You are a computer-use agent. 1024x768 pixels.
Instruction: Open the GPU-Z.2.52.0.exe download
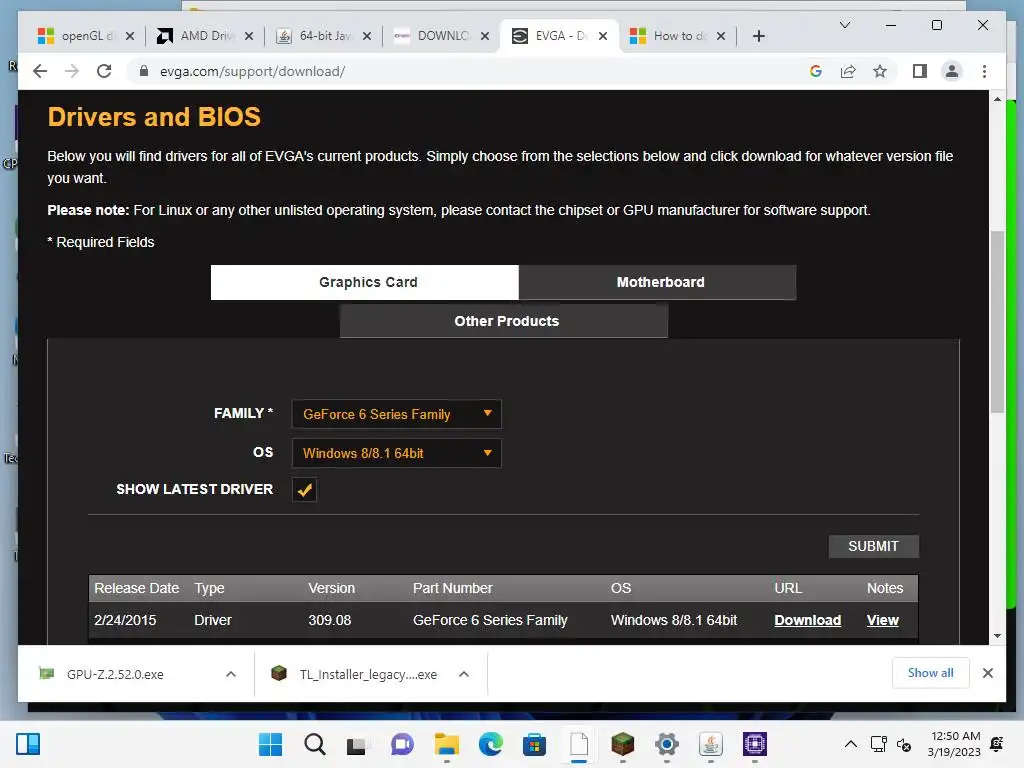pyautogui.click(x=115, y=674)
